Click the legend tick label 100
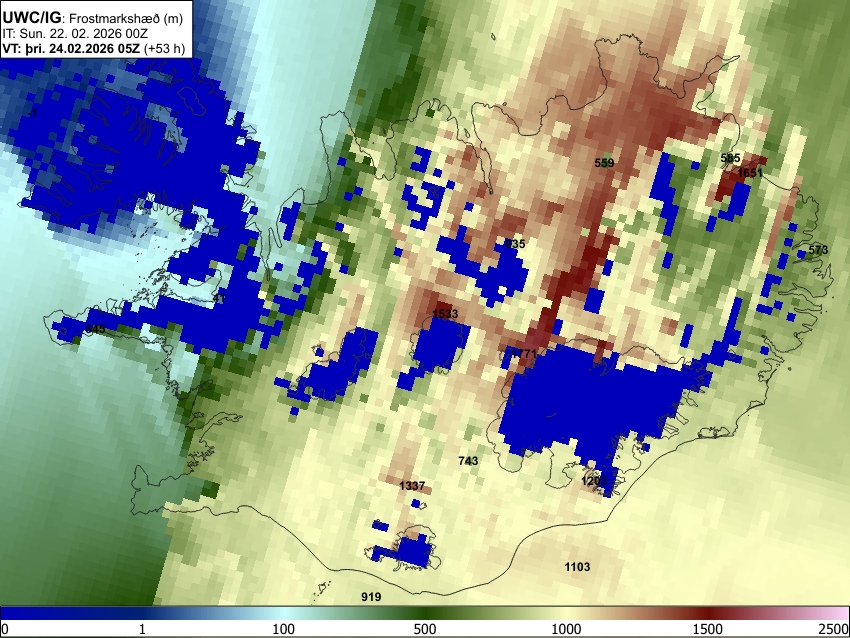This screenshot has width=850, height=638. point(284,629)
